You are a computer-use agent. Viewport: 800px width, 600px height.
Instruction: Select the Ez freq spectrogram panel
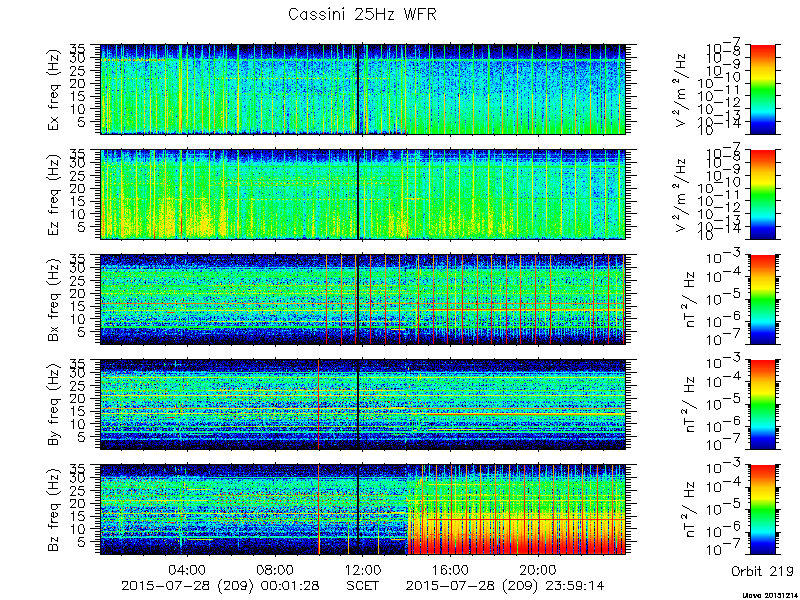click(363, 194)
